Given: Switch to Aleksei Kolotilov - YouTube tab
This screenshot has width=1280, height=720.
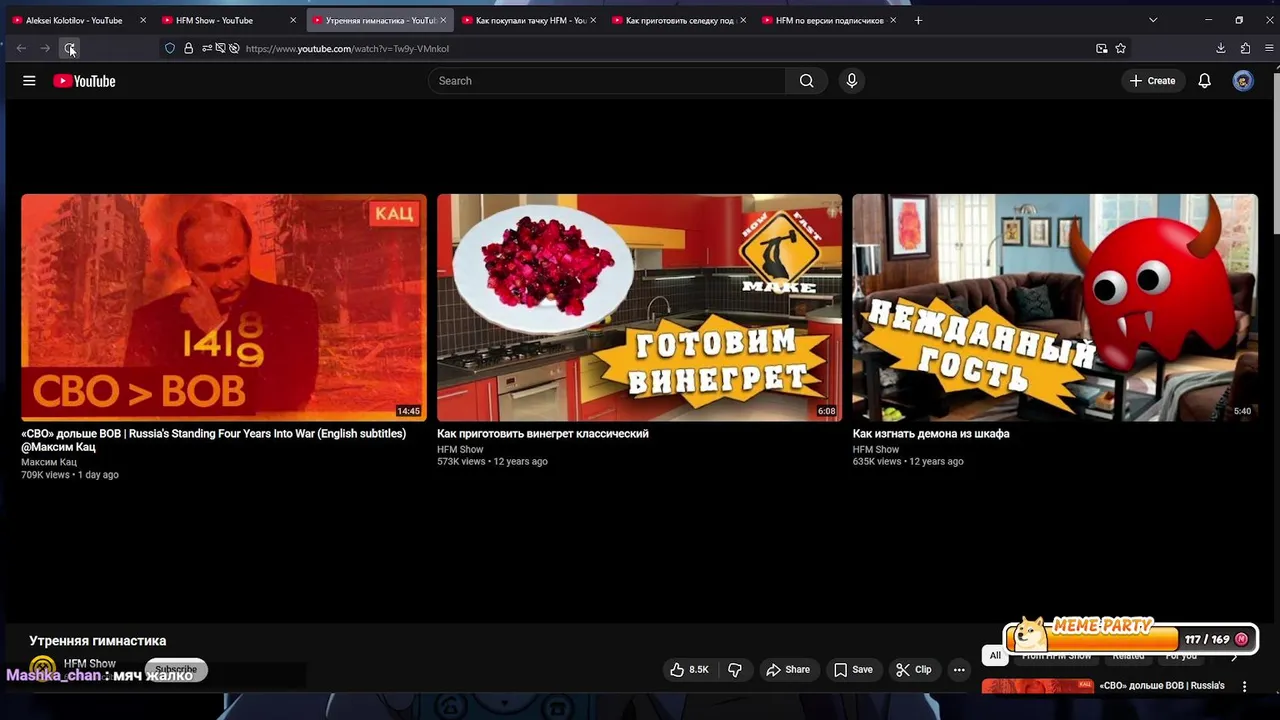Looking at the screenshot, I should tap(79, 20).
